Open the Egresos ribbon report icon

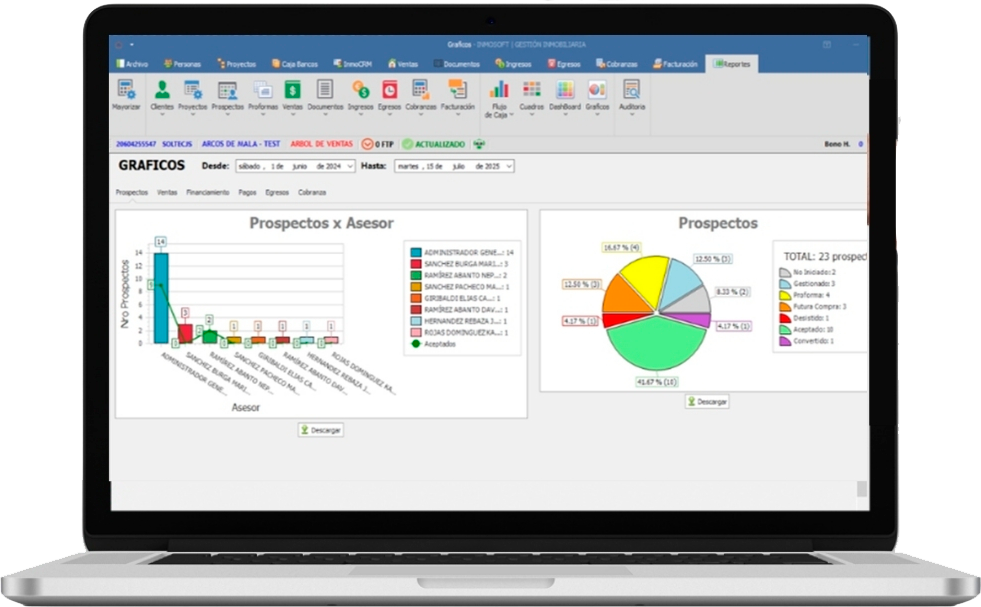click(389, 90)
